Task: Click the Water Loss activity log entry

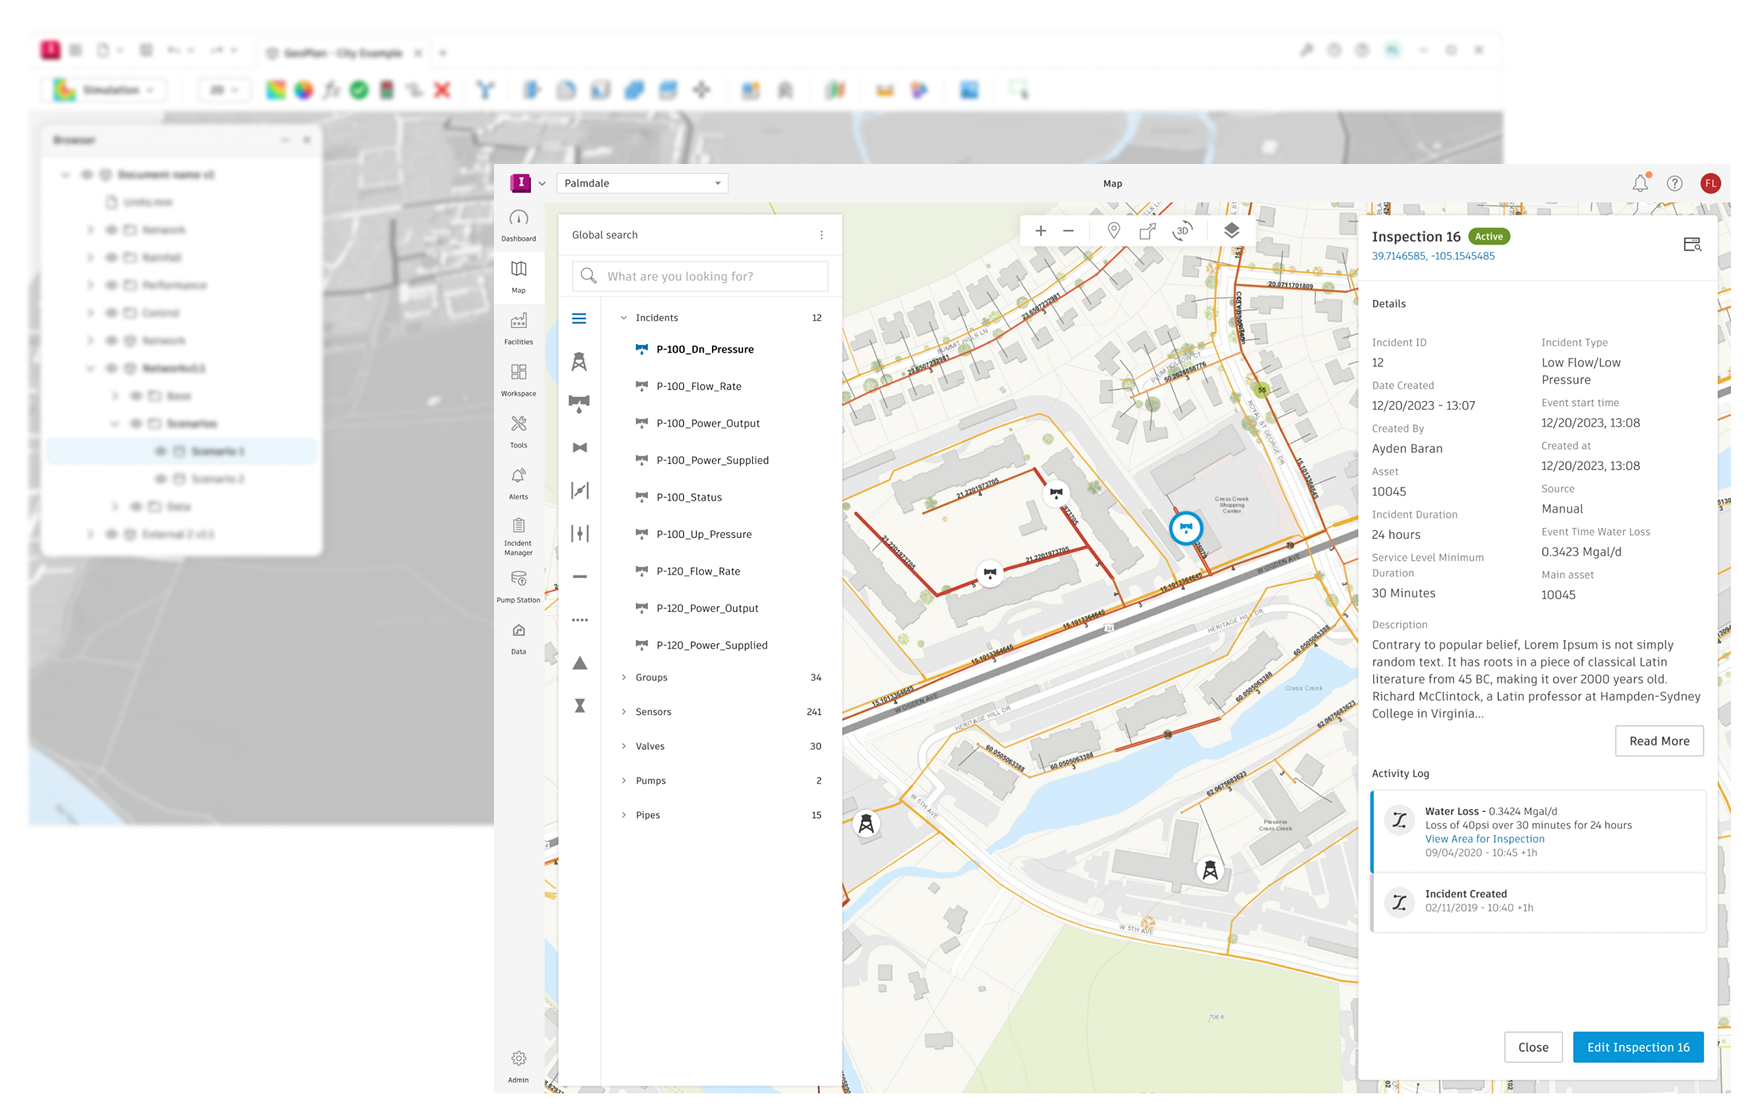Action: point(1538,832)
